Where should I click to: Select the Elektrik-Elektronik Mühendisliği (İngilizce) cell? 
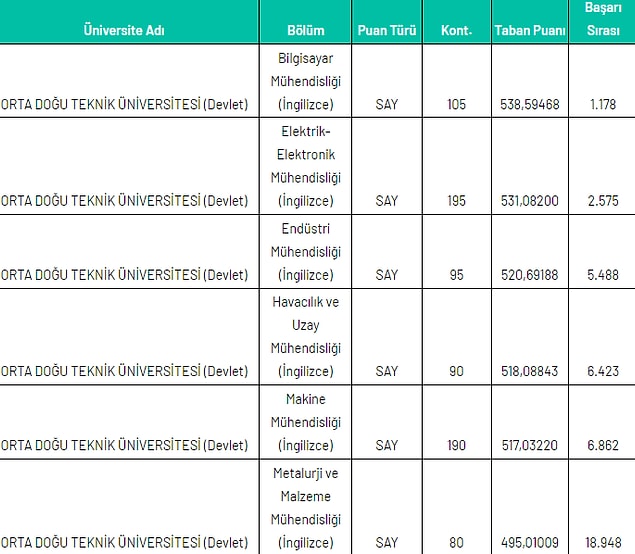(306, 166)
